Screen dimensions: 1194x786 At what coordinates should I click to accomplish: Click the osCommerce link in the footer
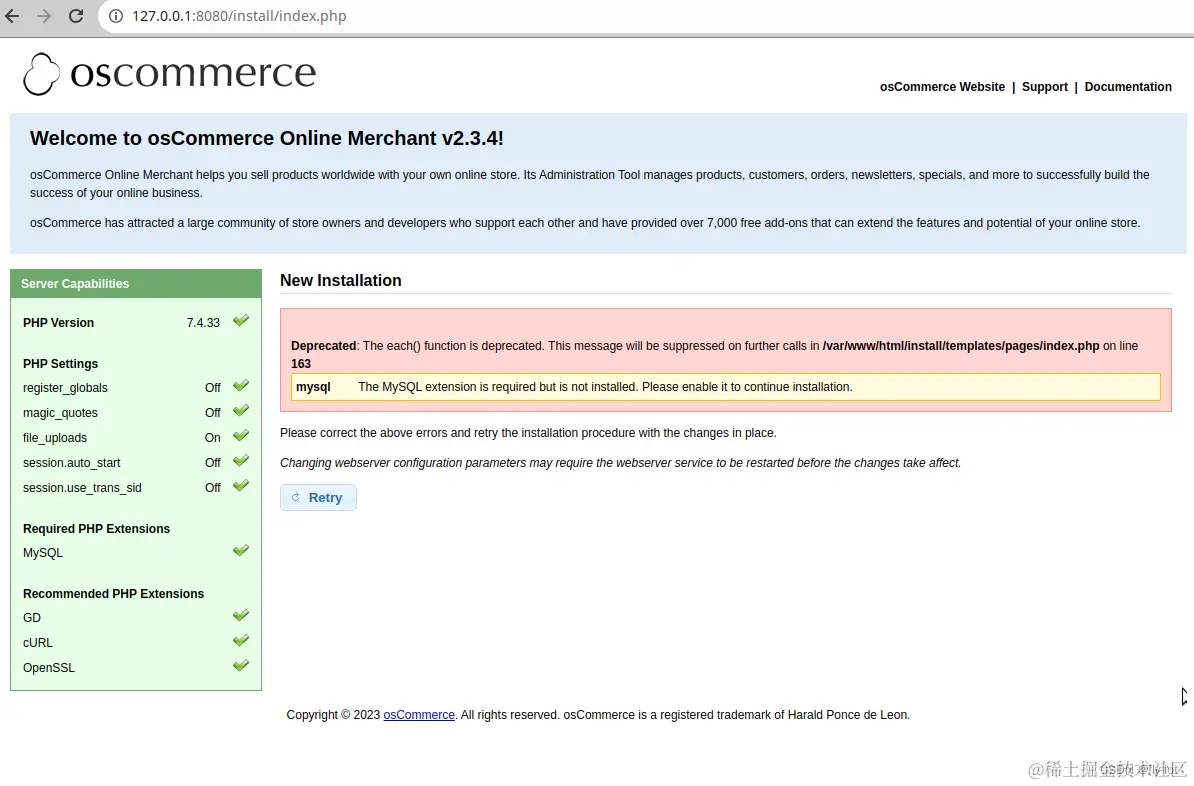pyautogui.click(x=419, y=714)
